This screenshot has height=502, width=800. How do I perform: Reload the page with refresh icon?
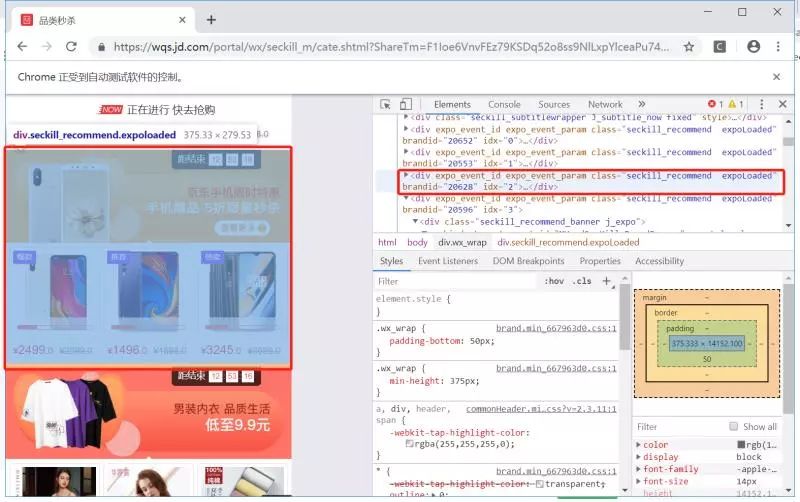(71, 46)
